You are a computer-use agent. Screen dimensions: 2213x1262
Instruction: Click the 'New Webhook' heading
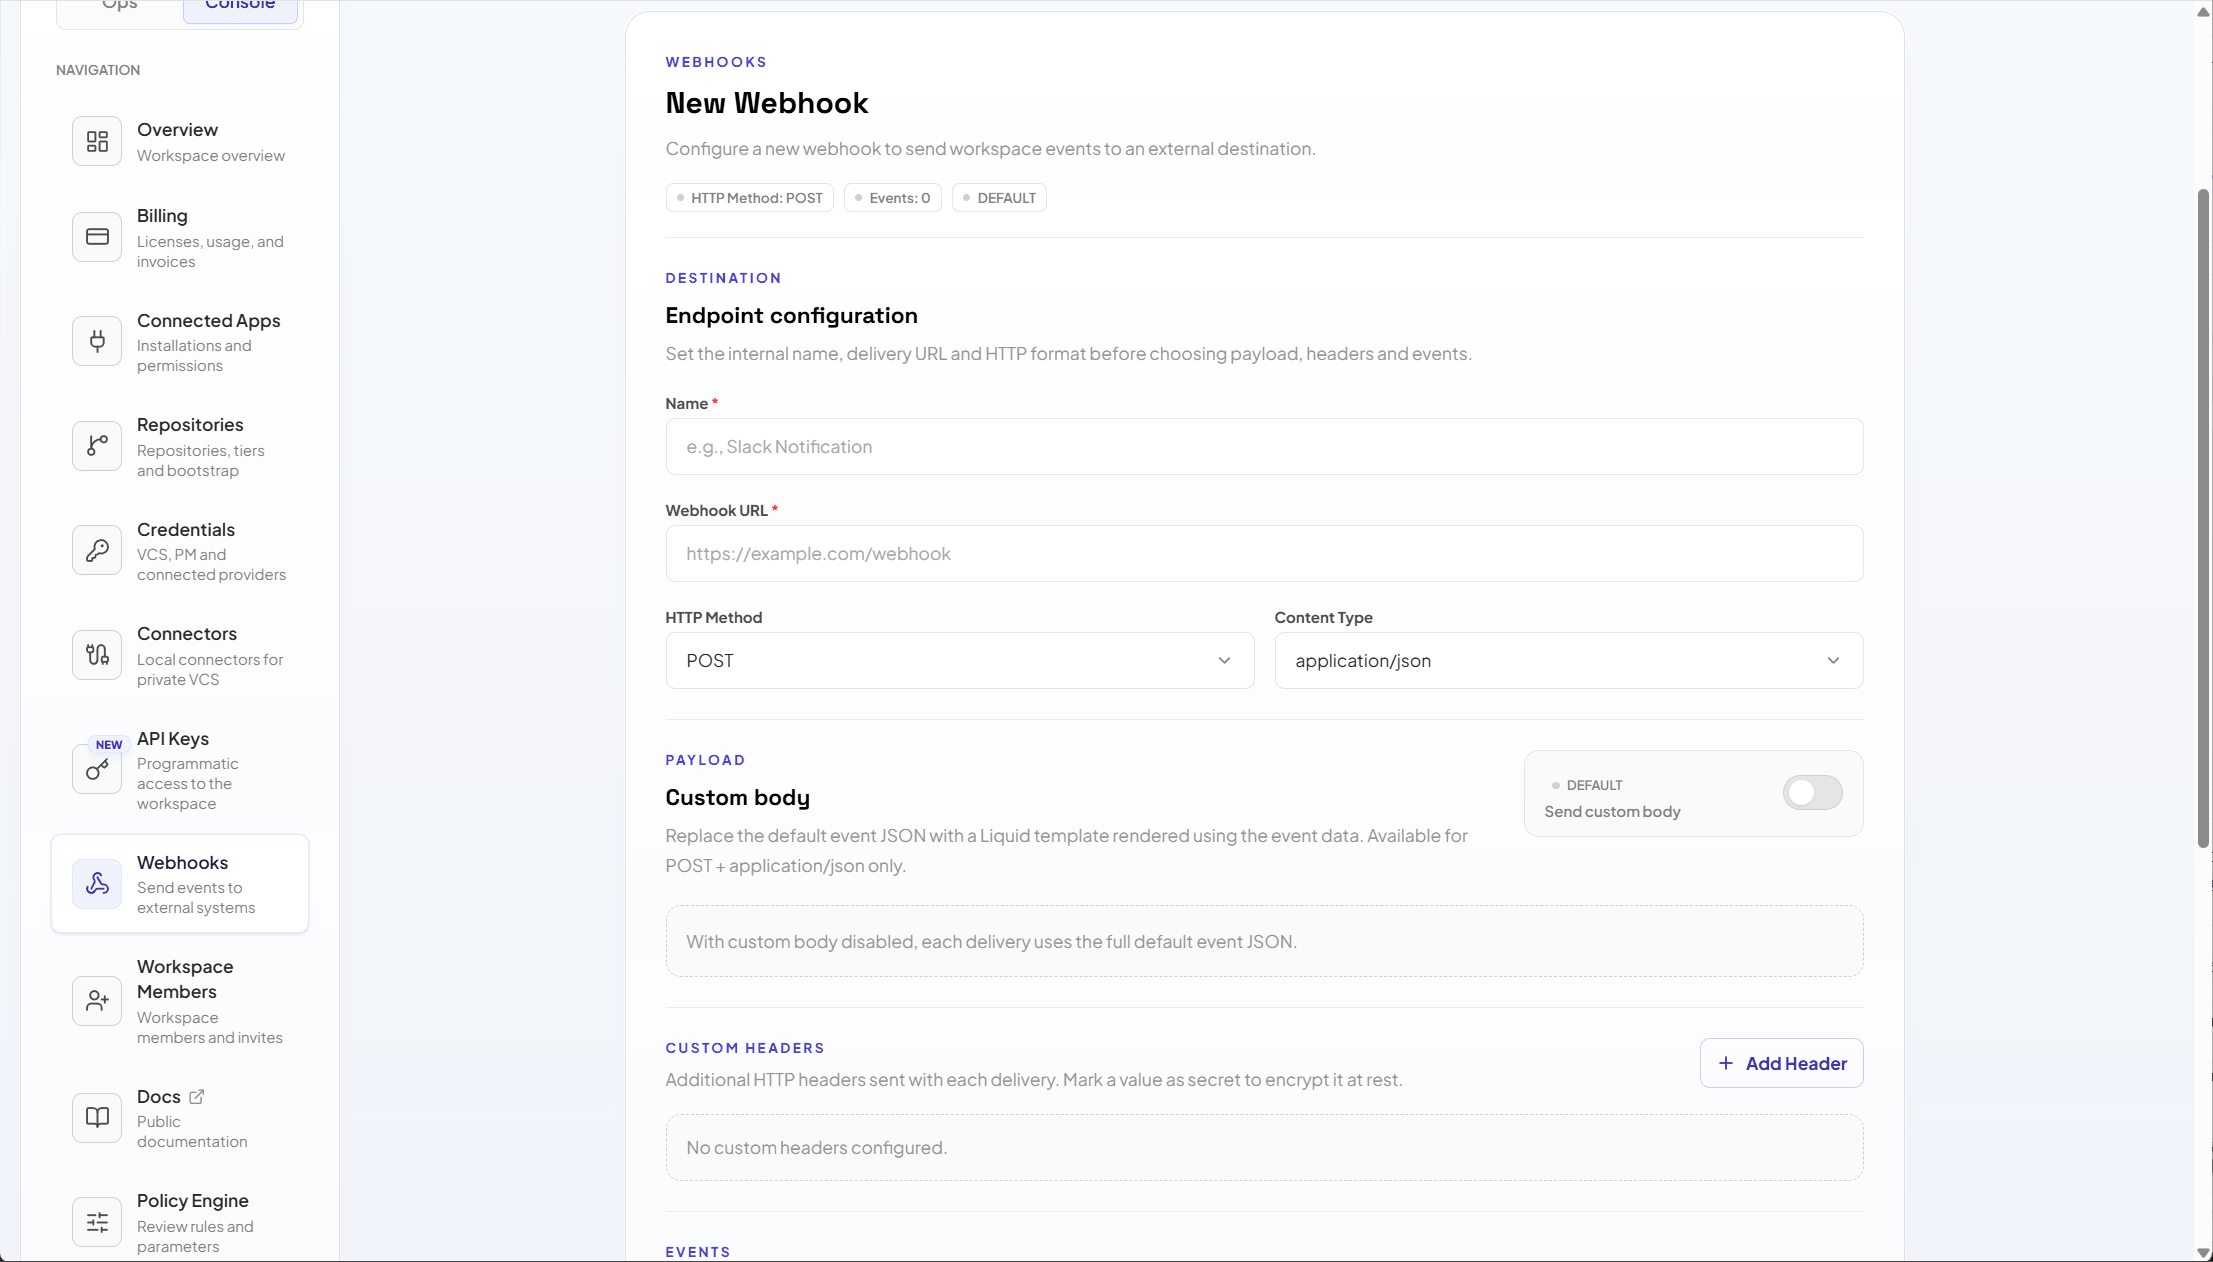click(766, 103)
